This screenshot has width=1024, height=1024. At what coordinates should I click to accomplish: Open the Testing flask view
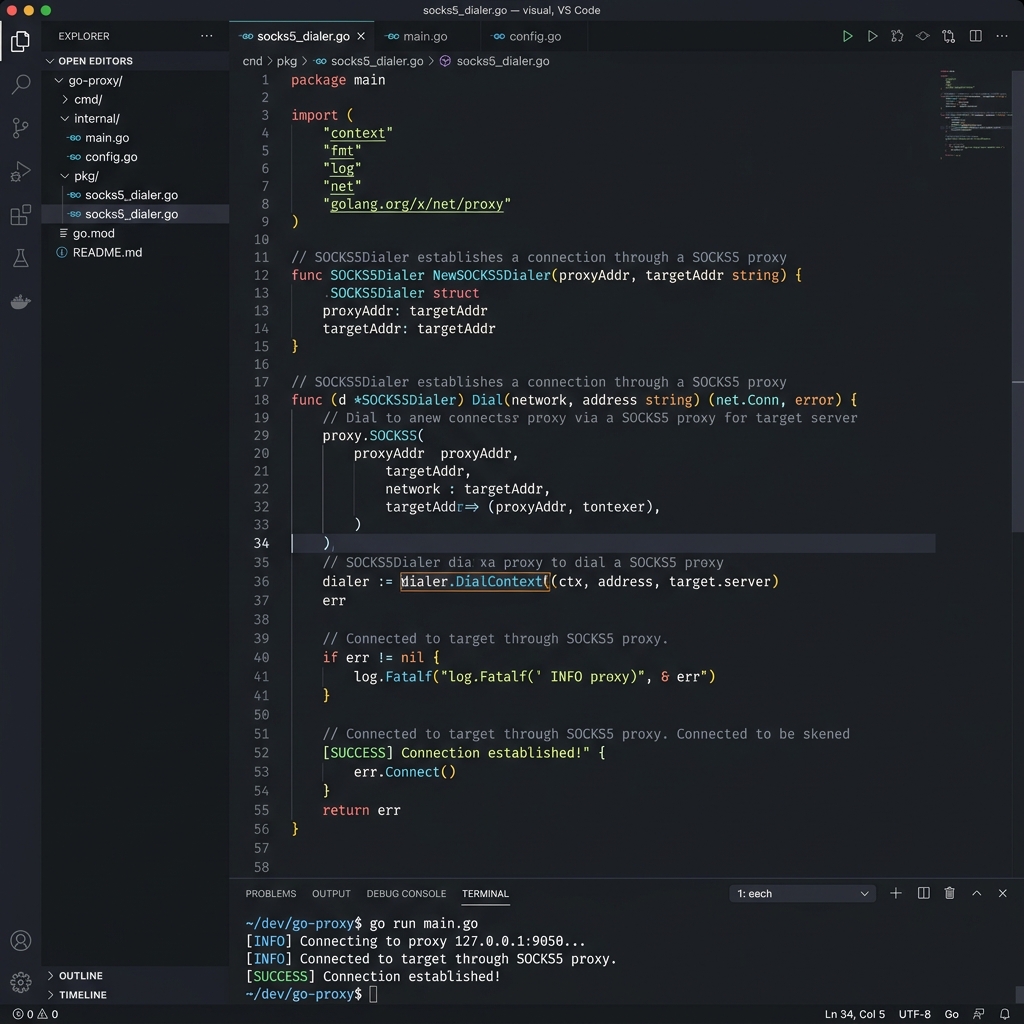point(20,258)
